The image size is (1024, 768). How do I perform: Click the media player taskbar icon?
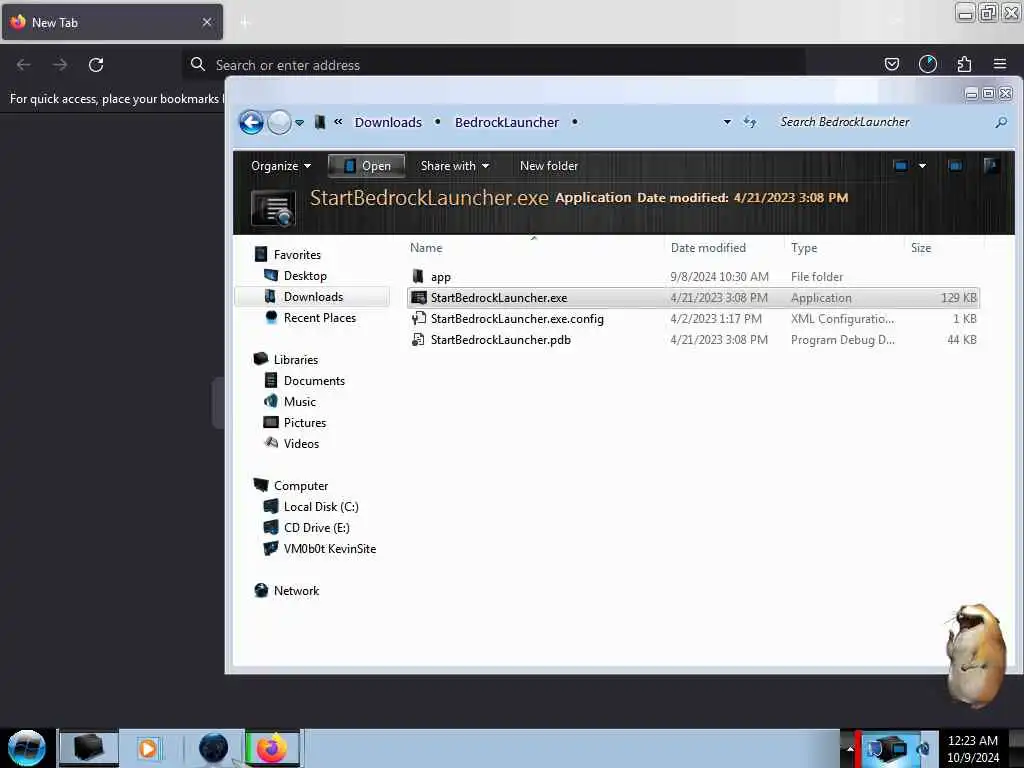tap(148, 748)
